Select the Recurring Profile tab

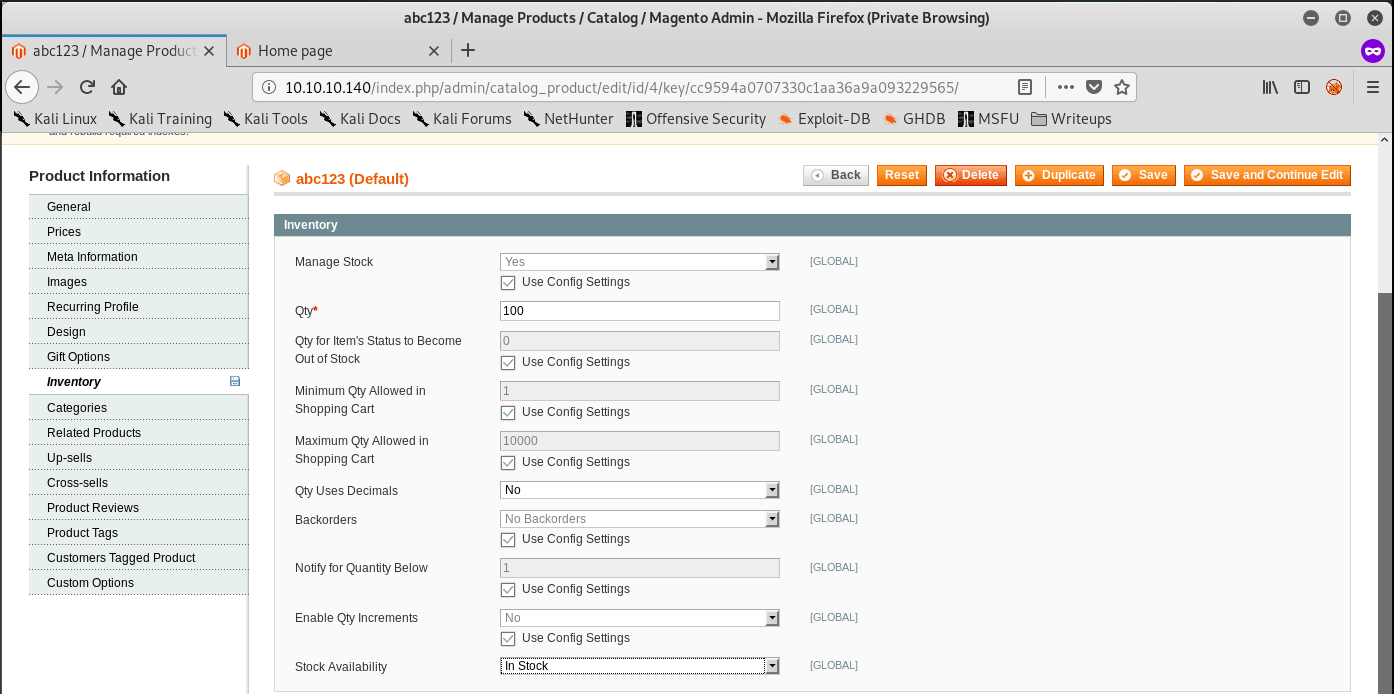(x=138, y=307)
